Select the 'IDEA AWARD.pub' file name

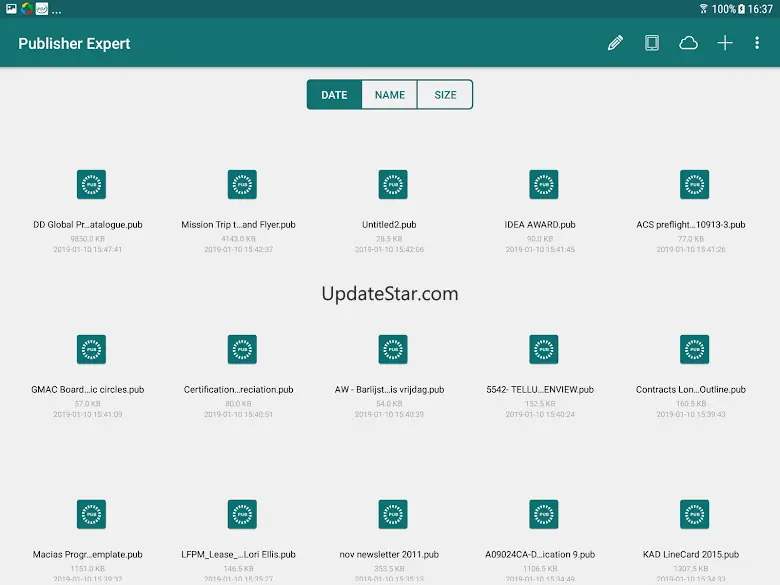tap(540, 225)
